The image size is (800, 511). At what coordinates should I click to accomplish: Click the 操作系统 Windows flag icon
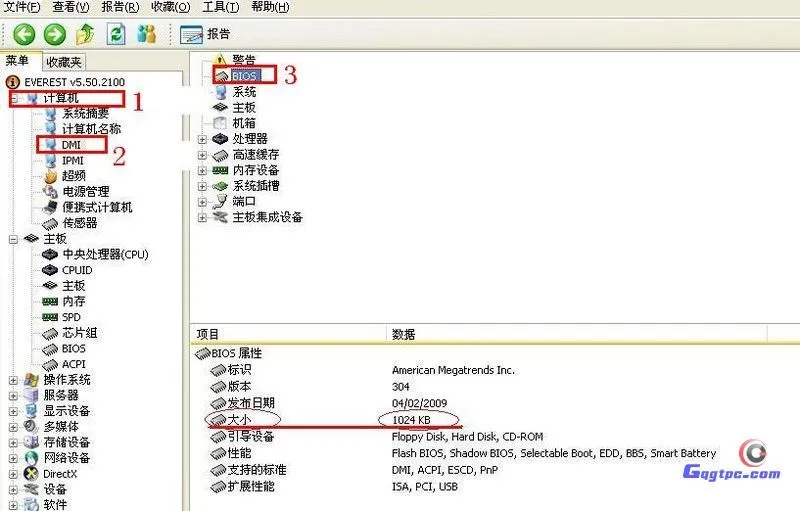tap(31, 380)
